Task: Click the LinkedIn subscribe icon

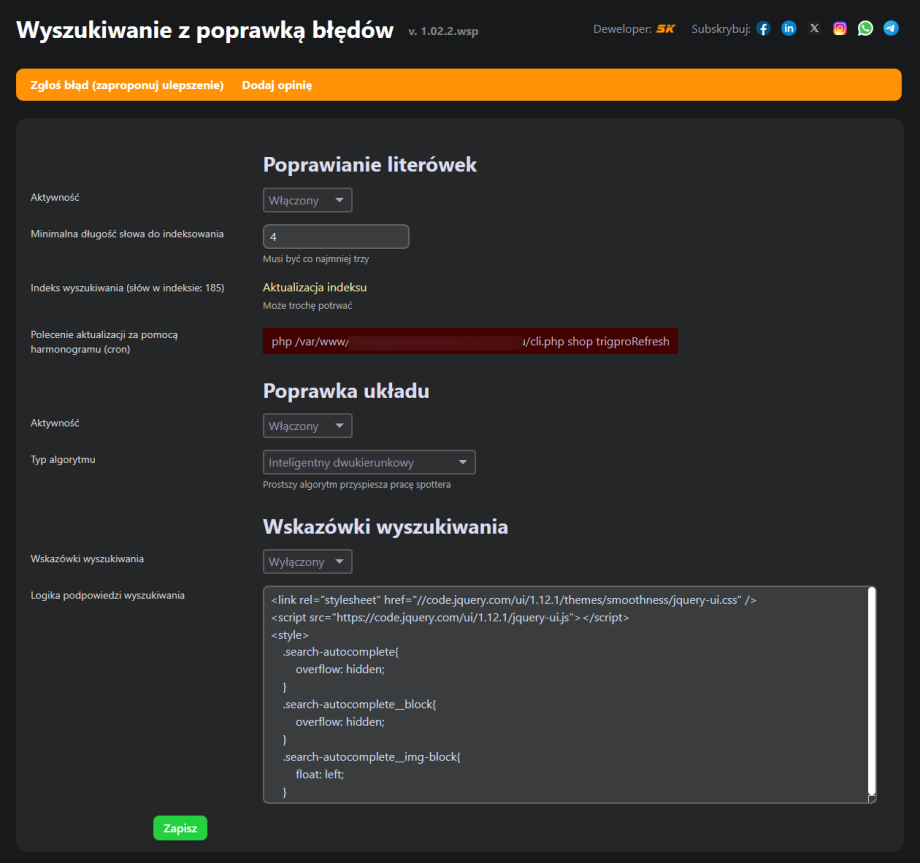Action: (x=789, y=28)
